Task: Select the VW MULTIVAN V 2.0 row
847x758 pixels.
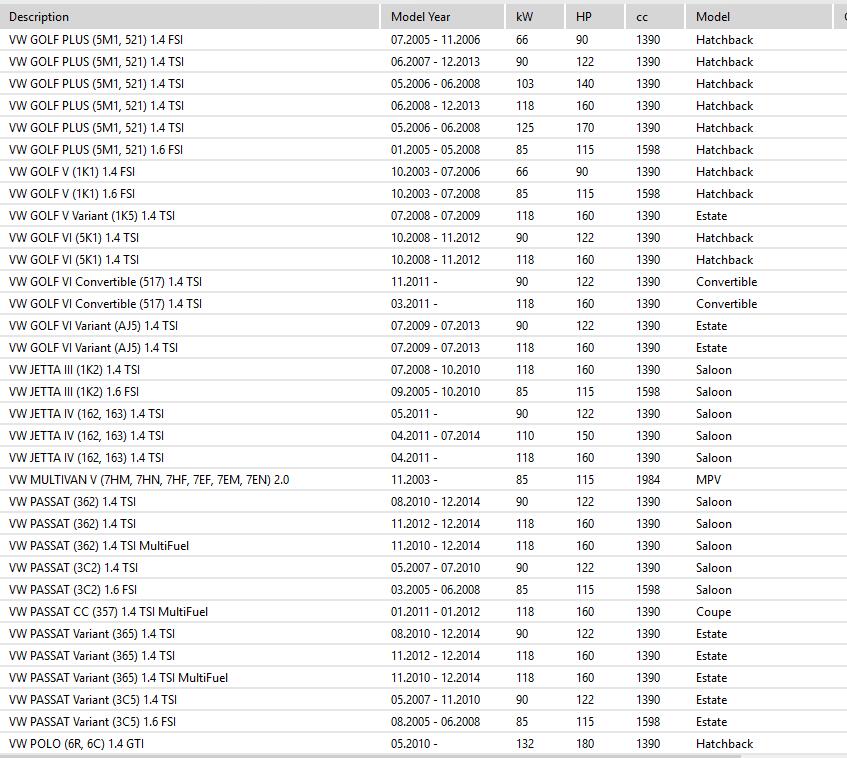Action: [x=149, y=480]
